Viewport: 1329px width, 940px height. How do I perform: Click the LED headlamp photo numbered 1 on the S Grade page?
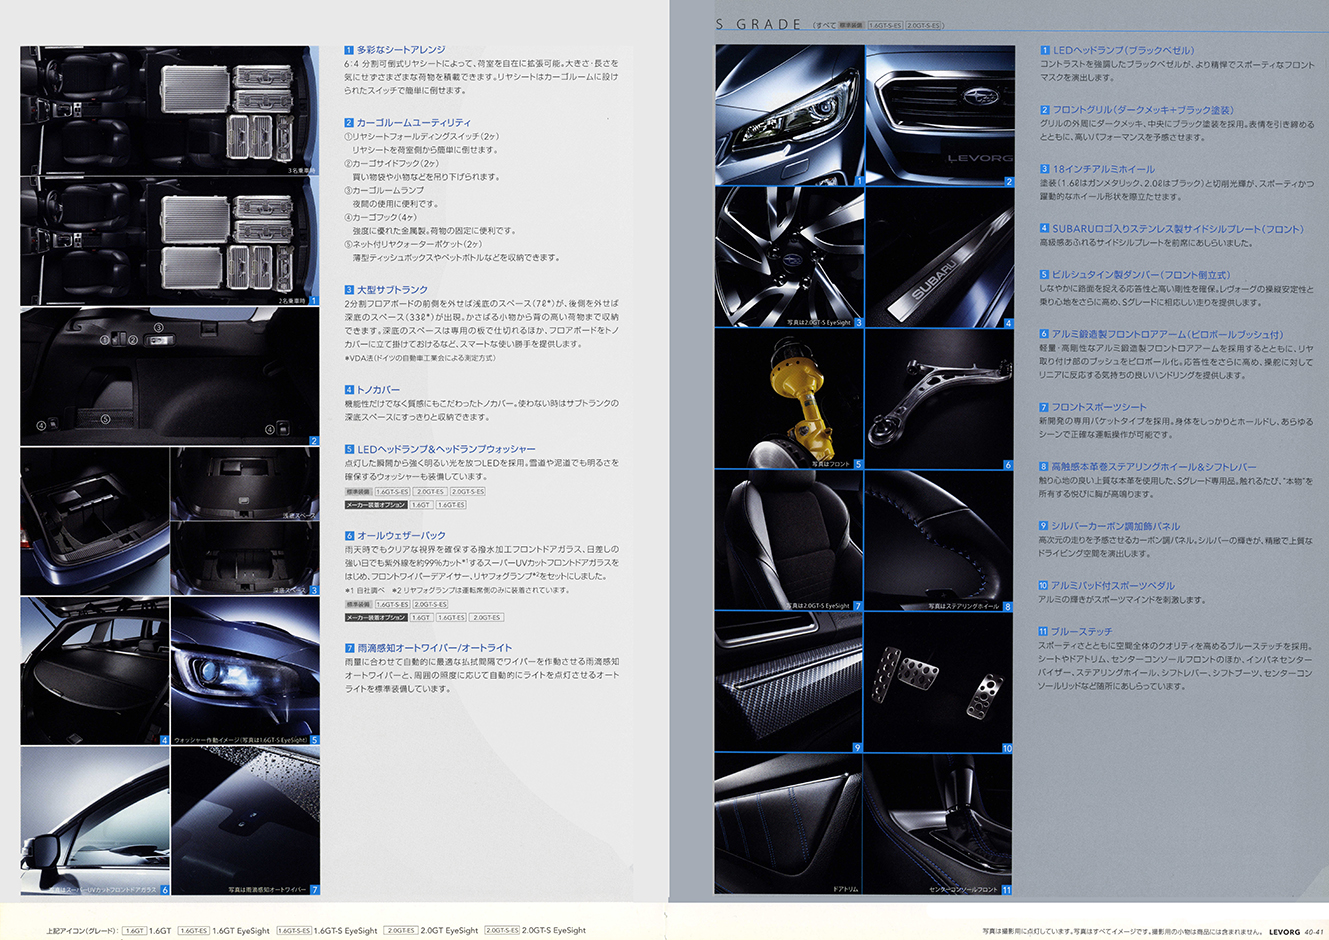tap(789, 116)
